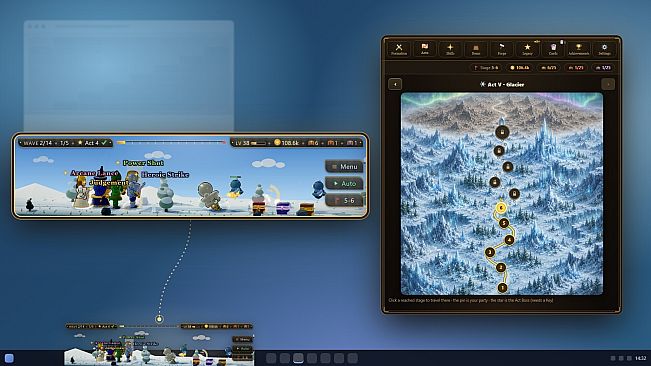Open the Items tab

[x=476, y=49]
